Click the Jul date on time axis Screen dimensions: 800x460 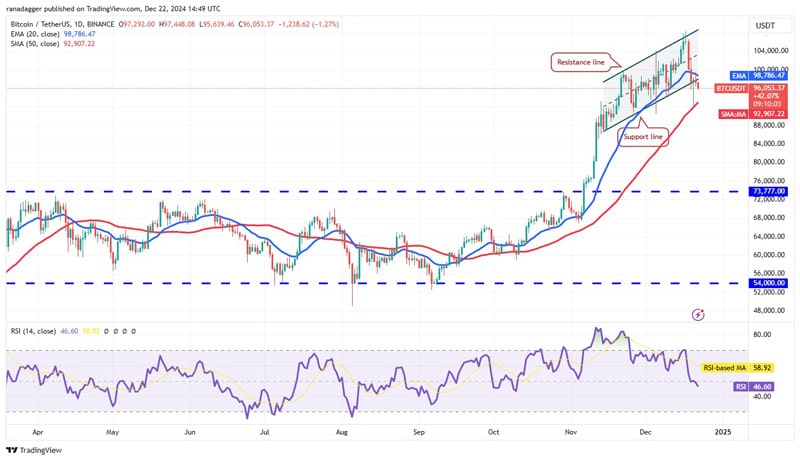click(x=264, y=432)
